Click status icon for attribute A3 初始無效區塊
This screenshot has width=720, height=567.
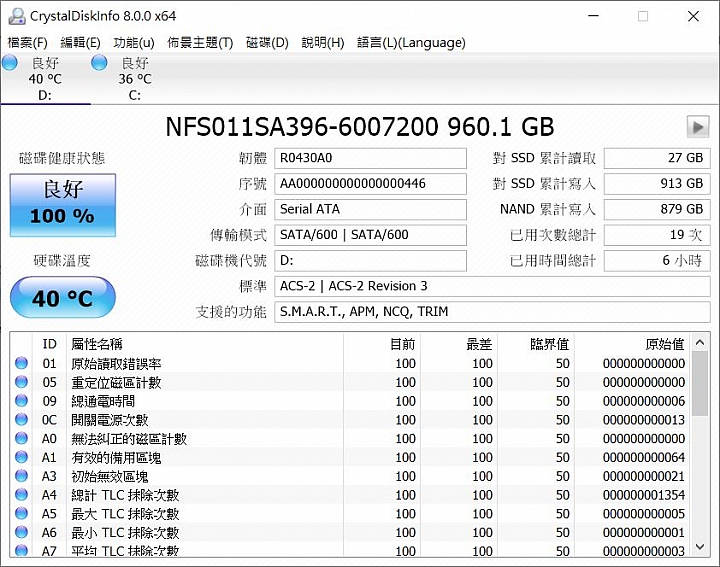click(x=21, y=476)
